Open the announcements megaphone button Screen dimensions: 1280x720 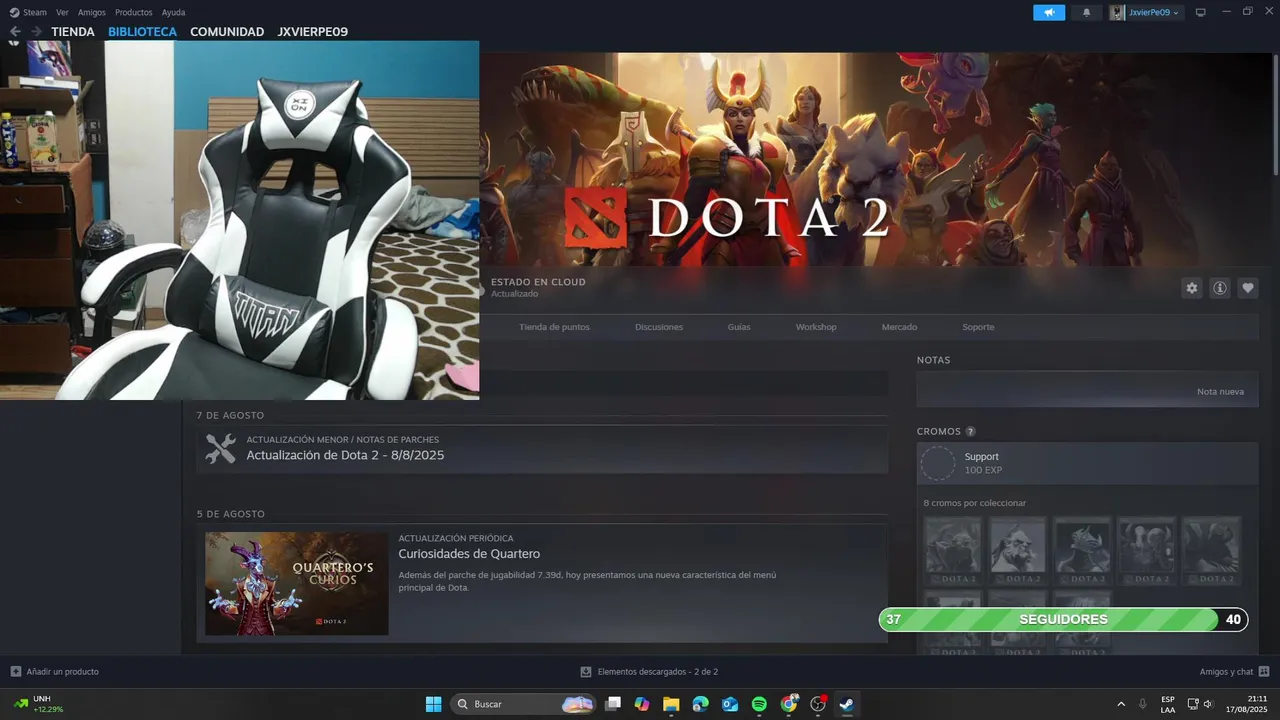tap(1049, 13)
